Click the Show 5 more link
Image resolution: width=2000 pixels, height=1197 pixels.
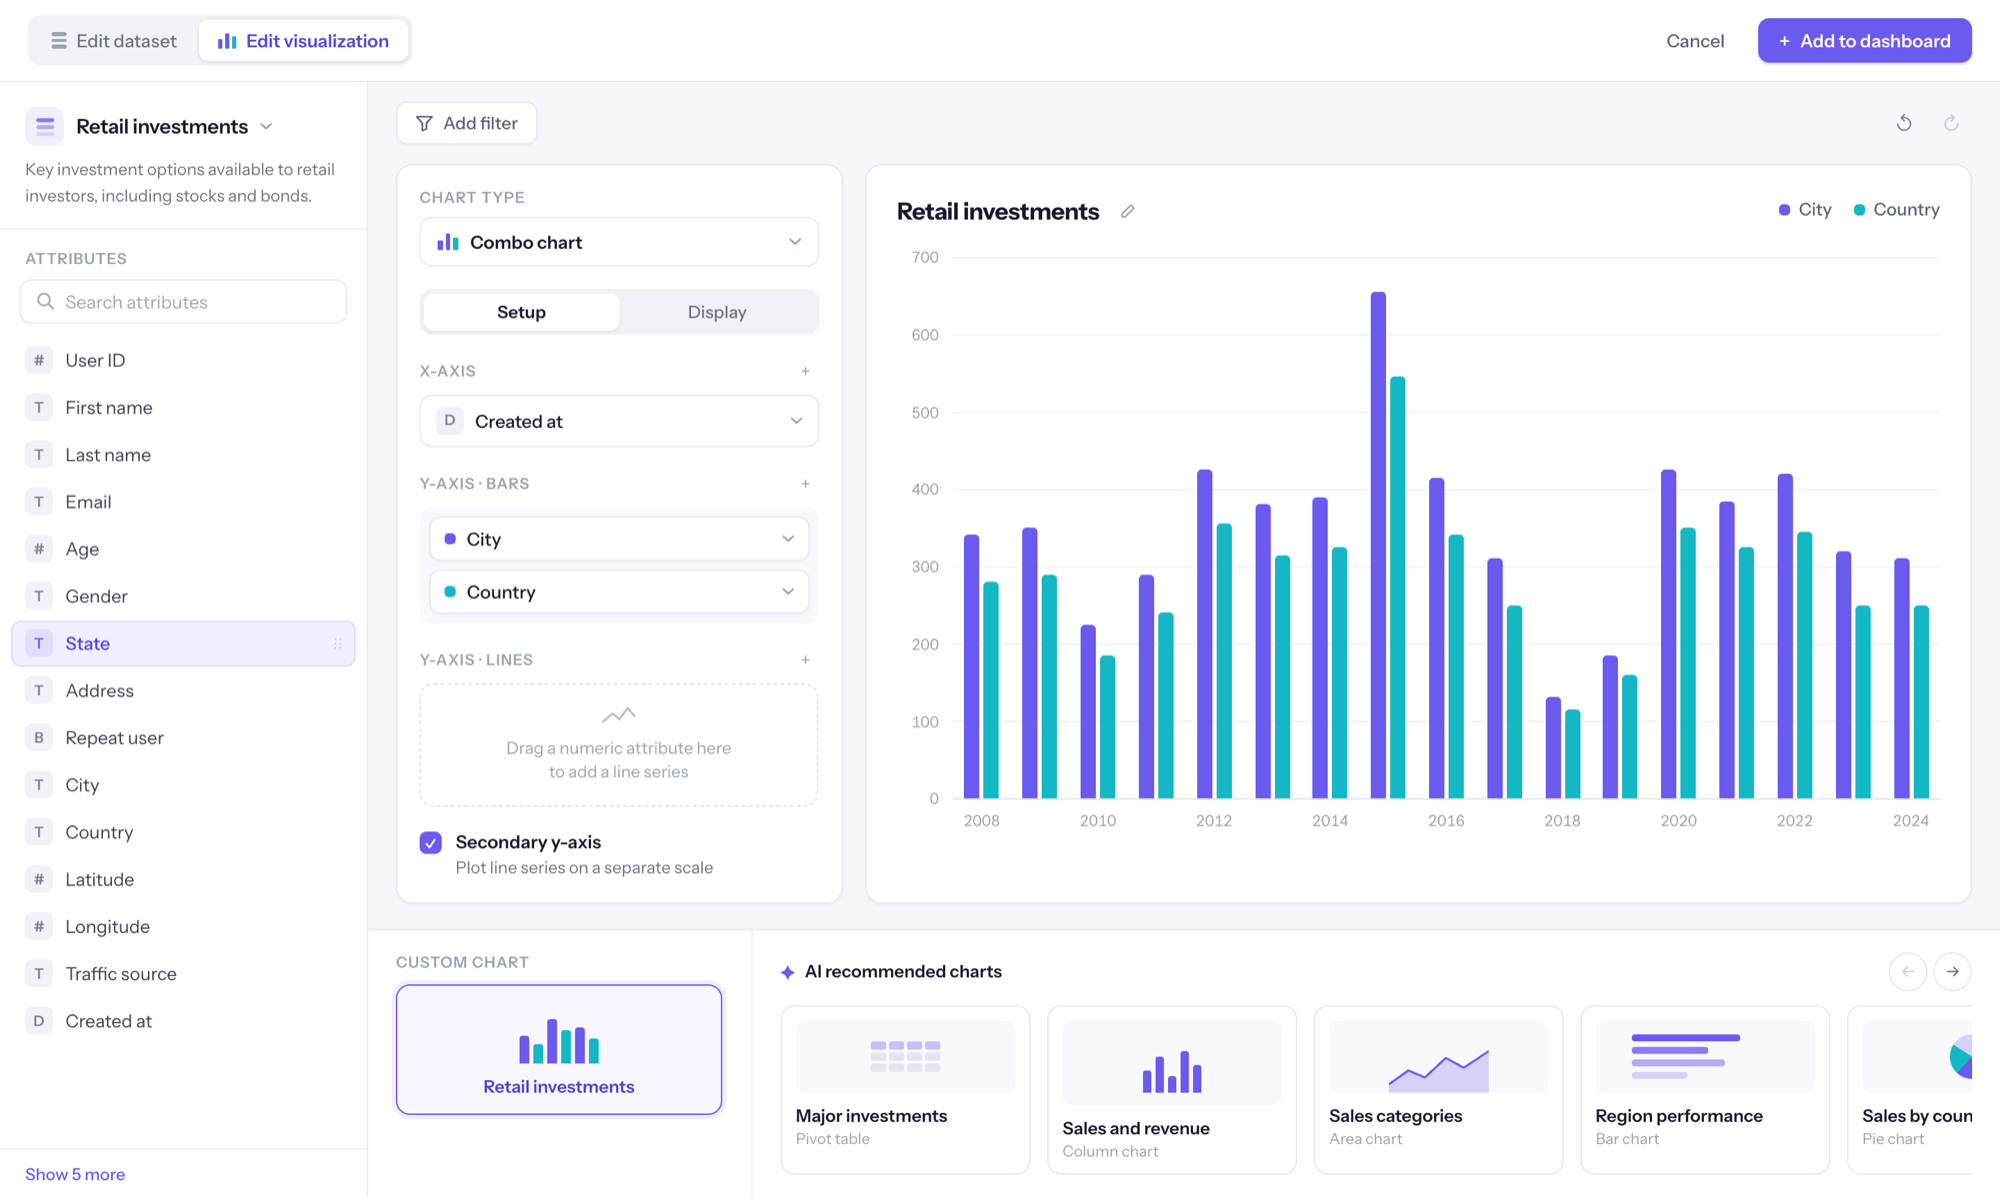[x=75, y=1174]
